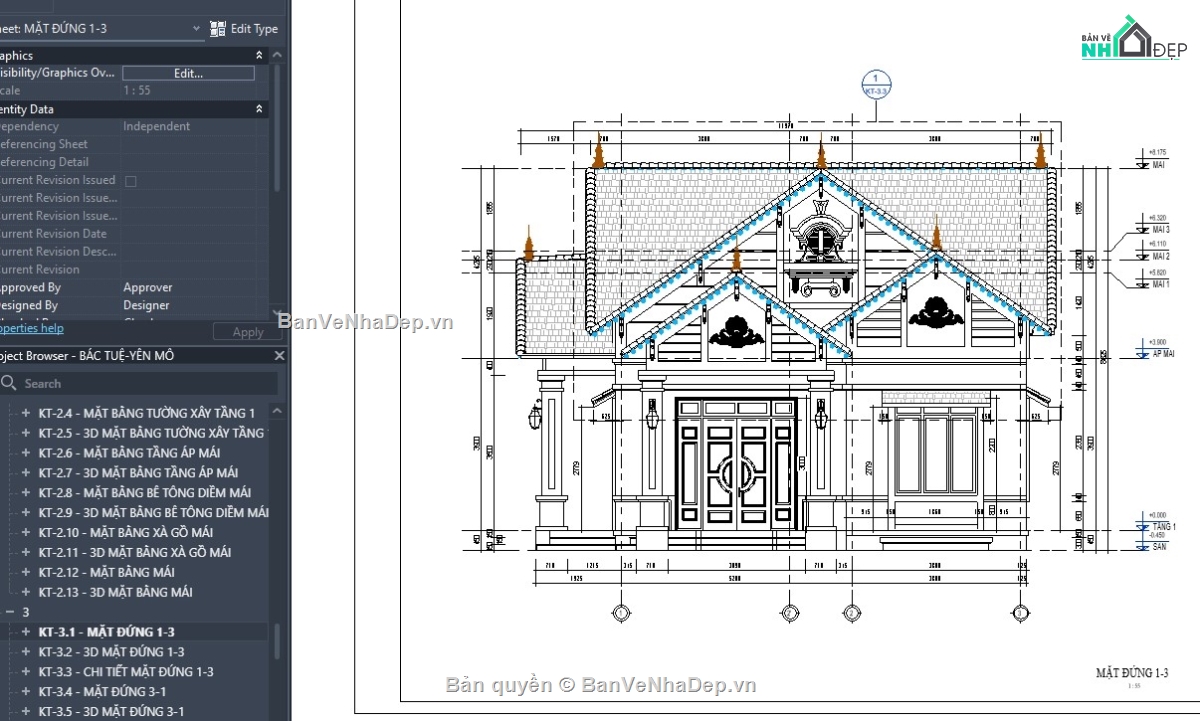Viewport: 1200px width, 721px height.
Task: Click the Project Browser title 'BÁC TUỆ-YÊN MÔ'
Action: [127, 356]
